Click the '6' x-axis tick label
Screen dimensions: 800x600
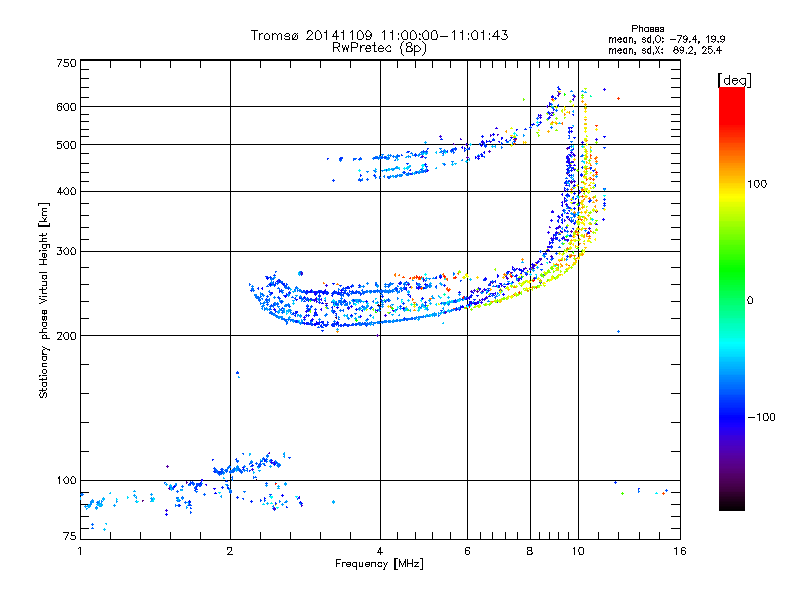[x=467, y=551]
